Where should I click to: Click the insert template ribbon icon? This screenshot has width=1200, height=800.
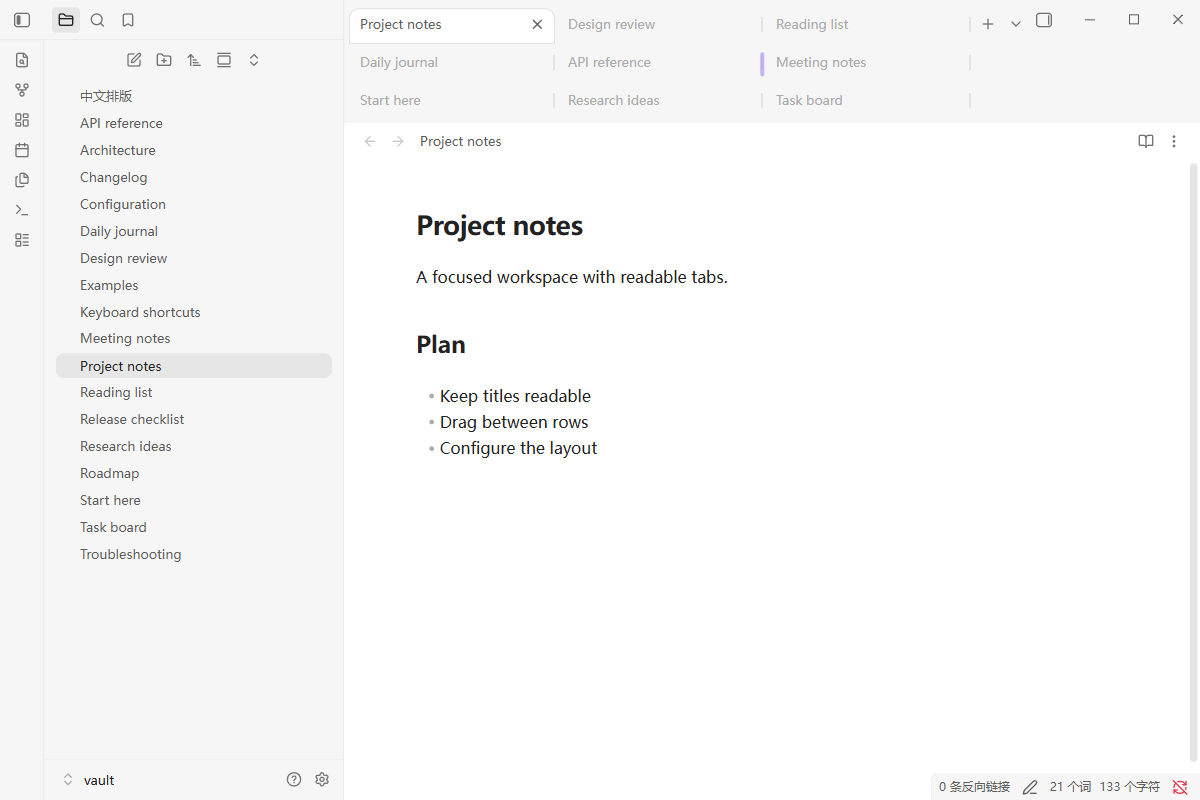pos(22,180)
